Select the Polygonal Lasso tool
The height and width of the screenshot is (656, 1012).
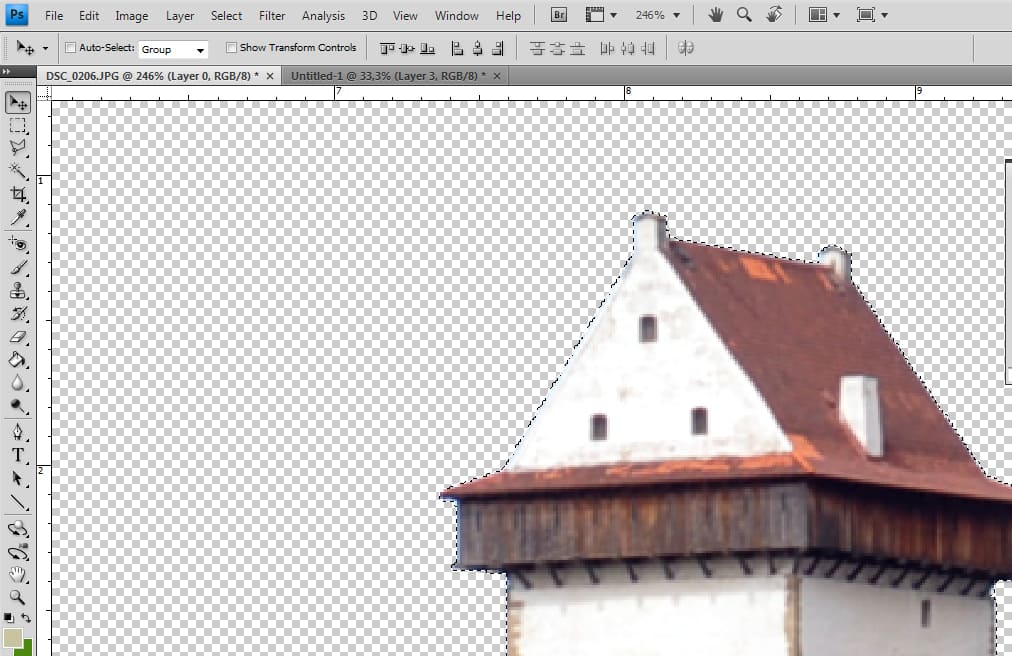18,148
